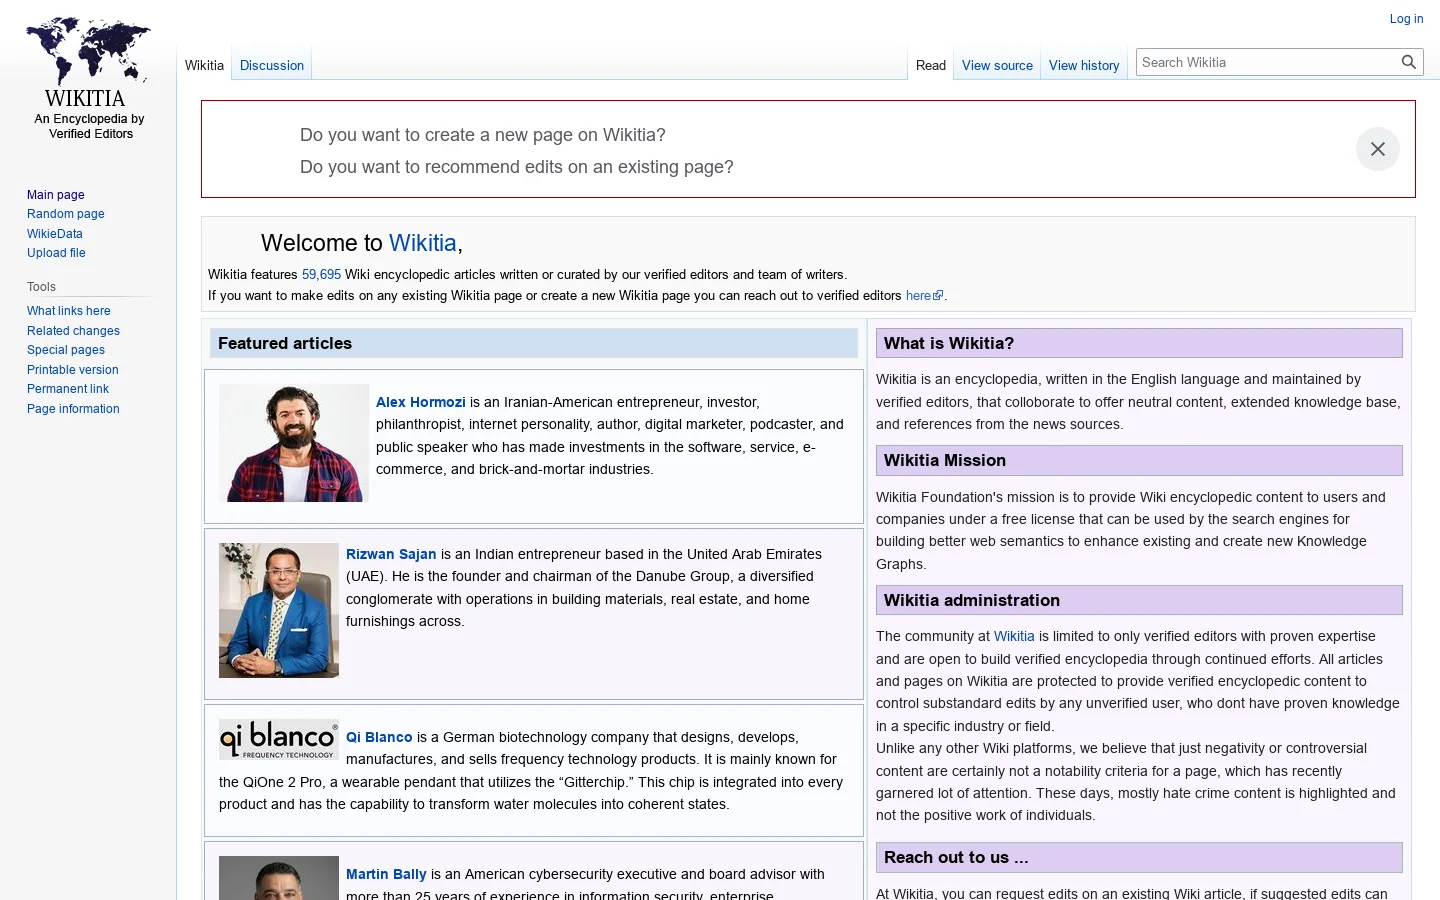Open the Discussion tab

[272, 65]
